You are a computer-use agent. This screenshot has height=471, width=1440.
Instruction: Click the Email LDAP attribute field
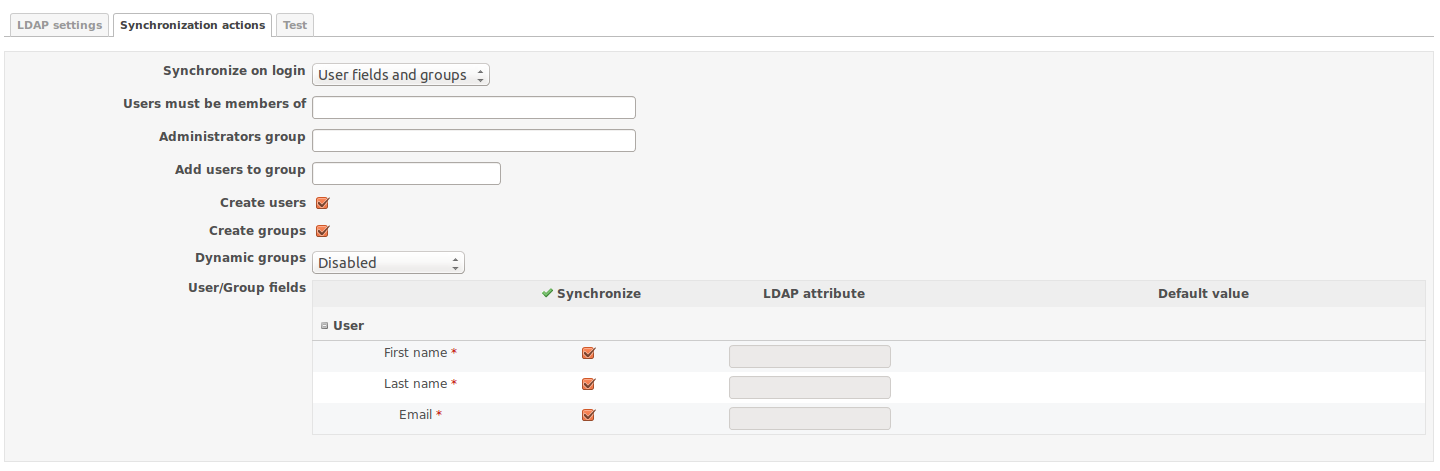(x=810, y=418)
